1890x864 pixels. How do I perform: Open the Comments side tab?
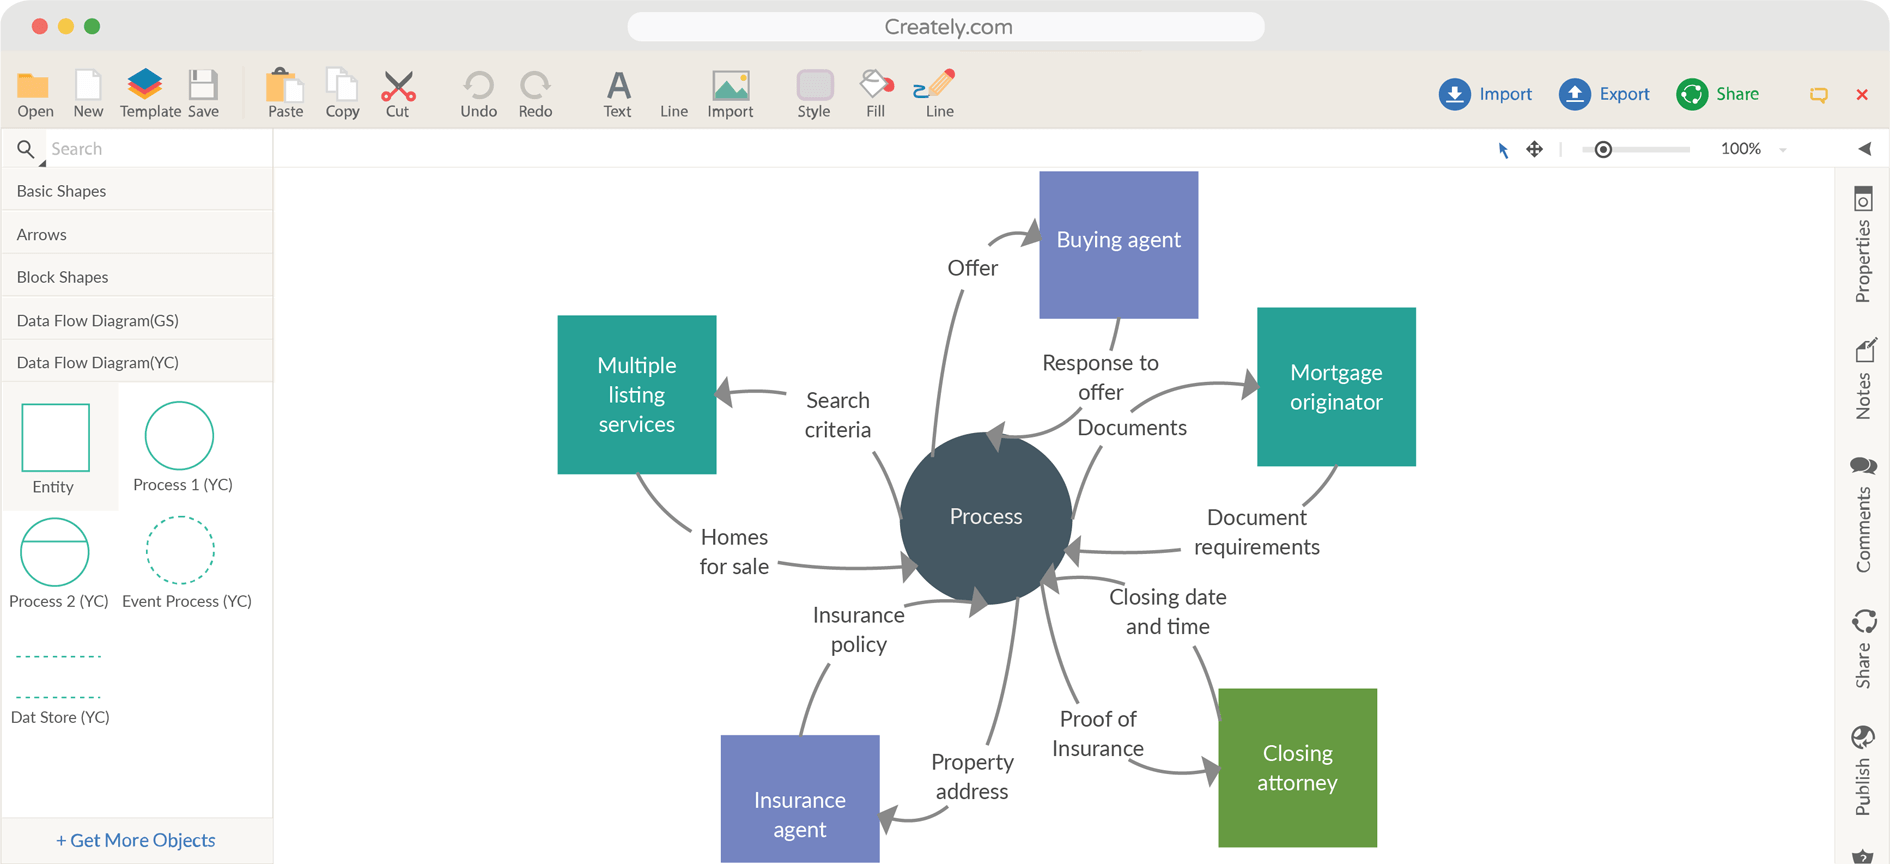[x=1863, y=515]
